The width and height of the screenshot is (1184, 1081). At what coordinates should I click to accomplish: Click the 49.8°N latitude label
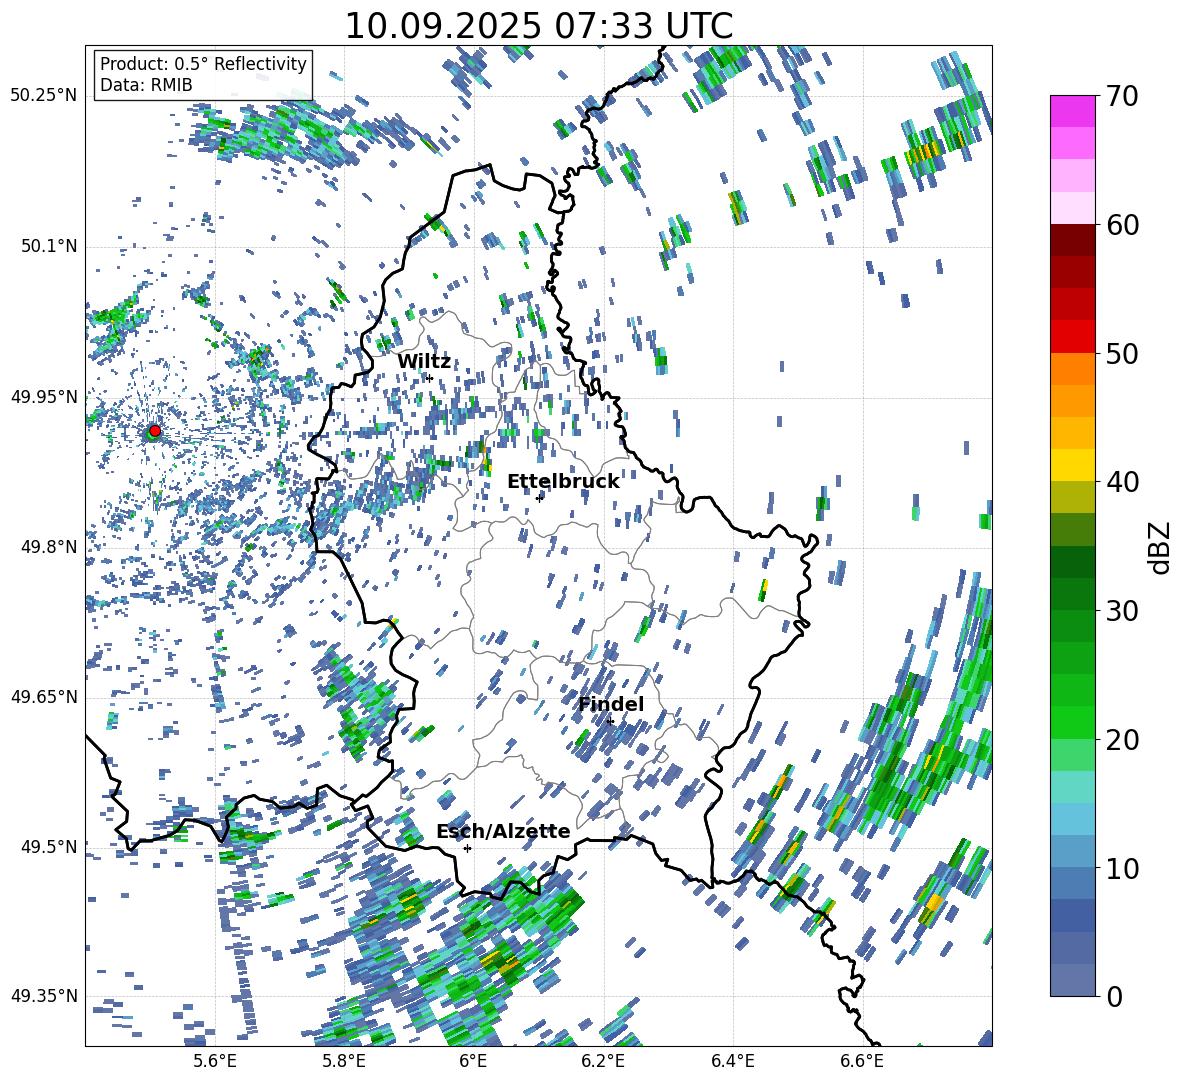click(49, 547)
